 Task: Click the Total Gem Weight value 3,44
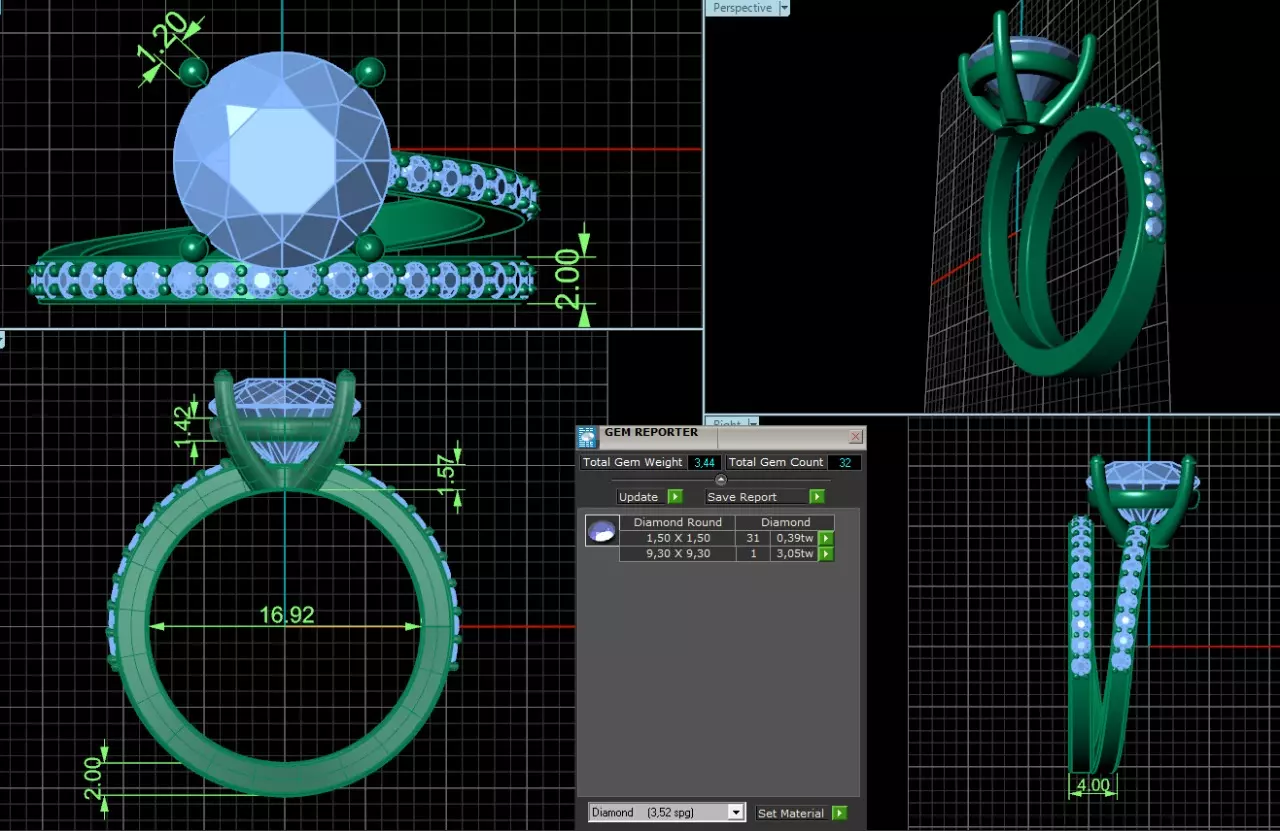coord(704,462)
